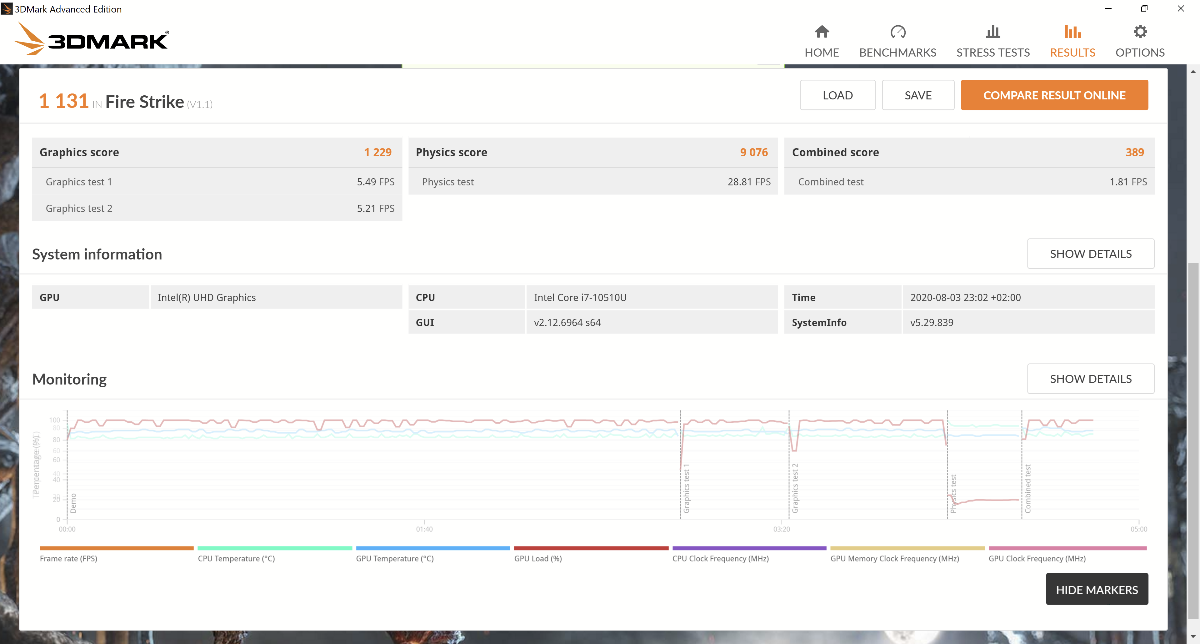1200x644 pixels.
Task: Hide the chart markers
Action: tap(1097, 590)
